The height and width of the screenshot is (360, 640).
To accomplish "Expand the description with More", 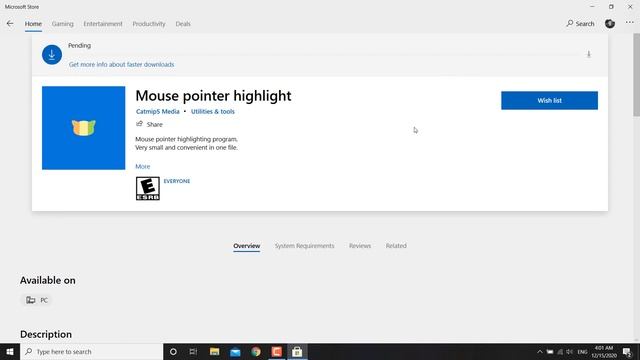I will (x=142, y=166).
